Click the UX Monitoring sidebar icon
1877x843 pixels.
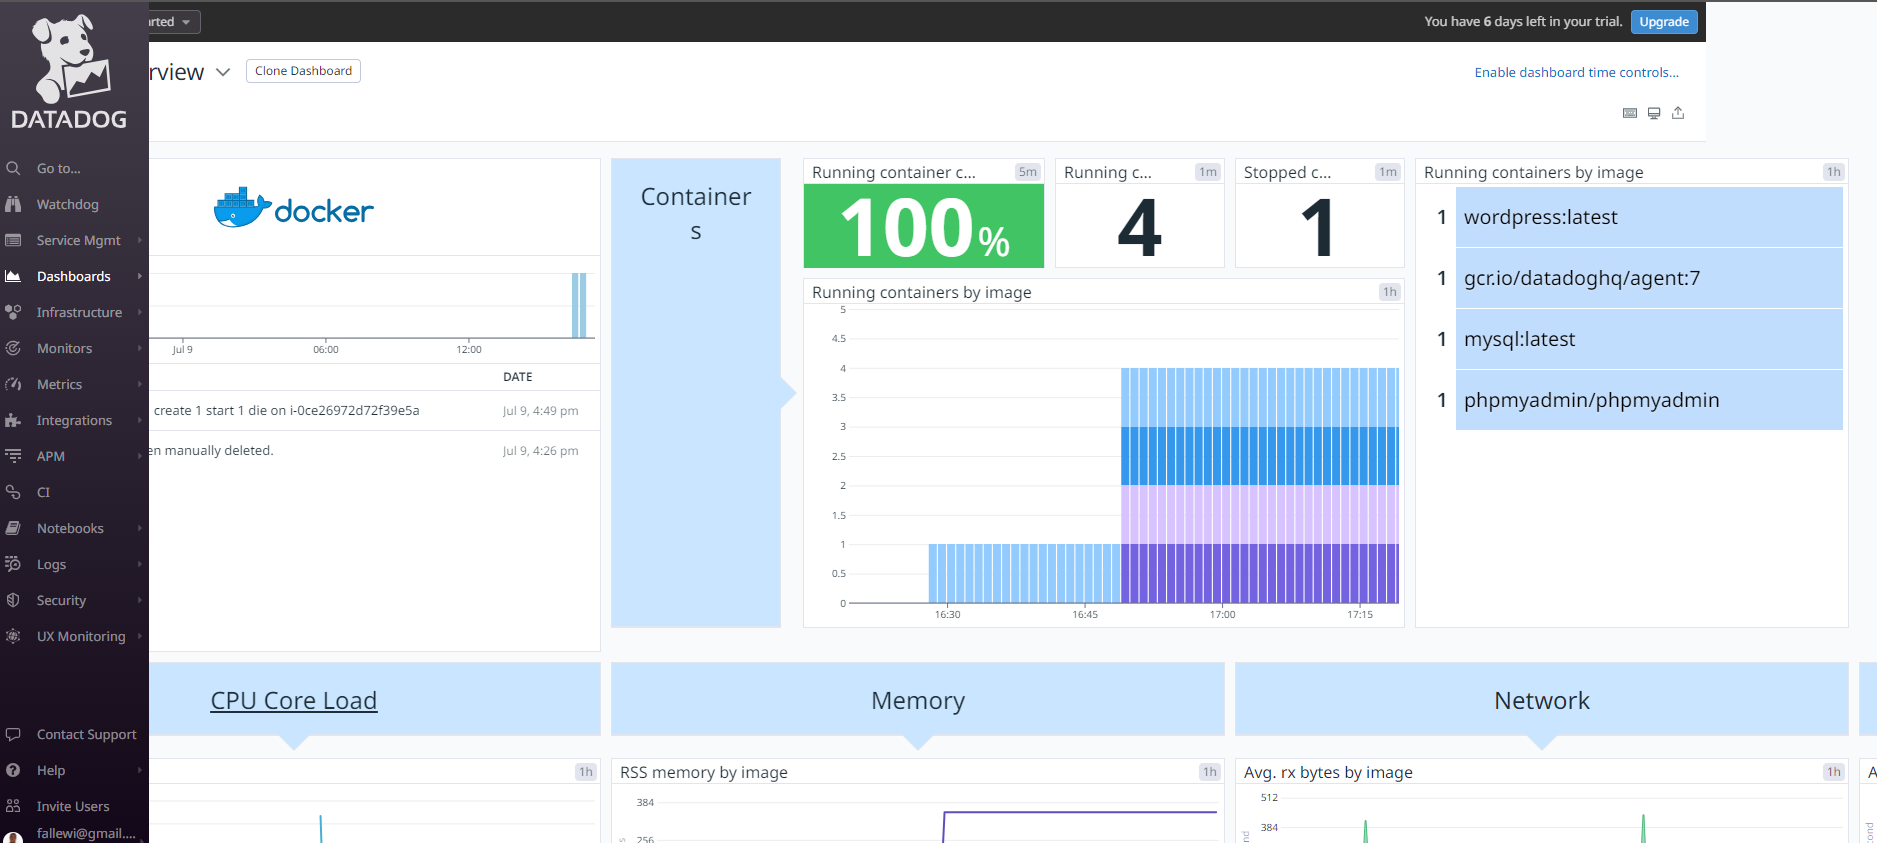(13, 636)
